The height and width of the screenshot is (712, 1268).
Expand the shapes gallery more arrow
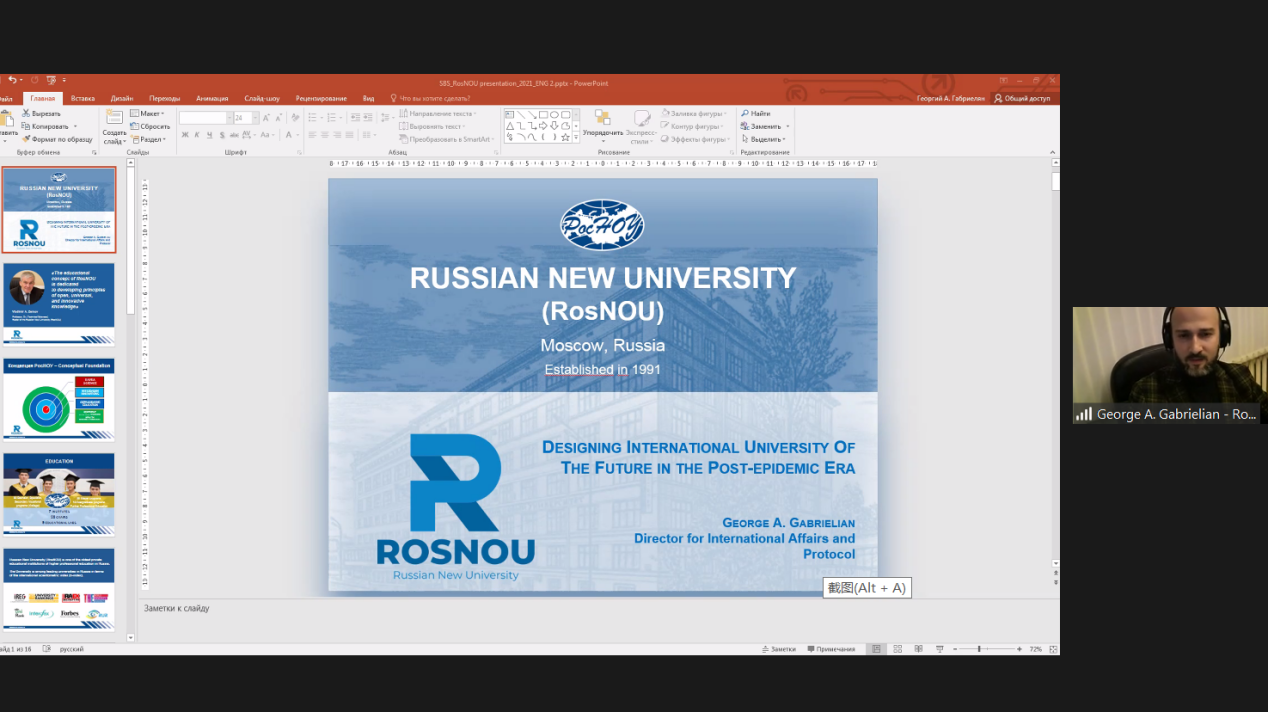pos(576,138)
